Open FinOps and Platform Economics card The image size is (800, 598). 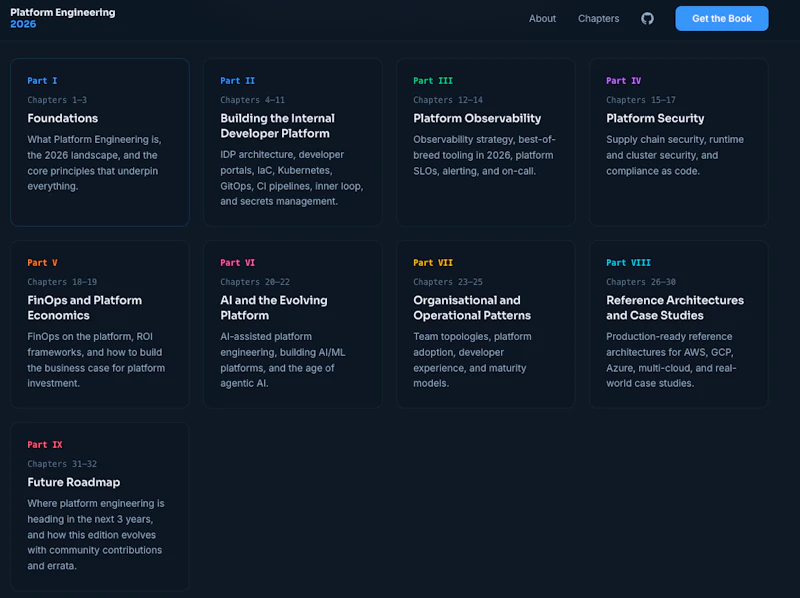100,324
